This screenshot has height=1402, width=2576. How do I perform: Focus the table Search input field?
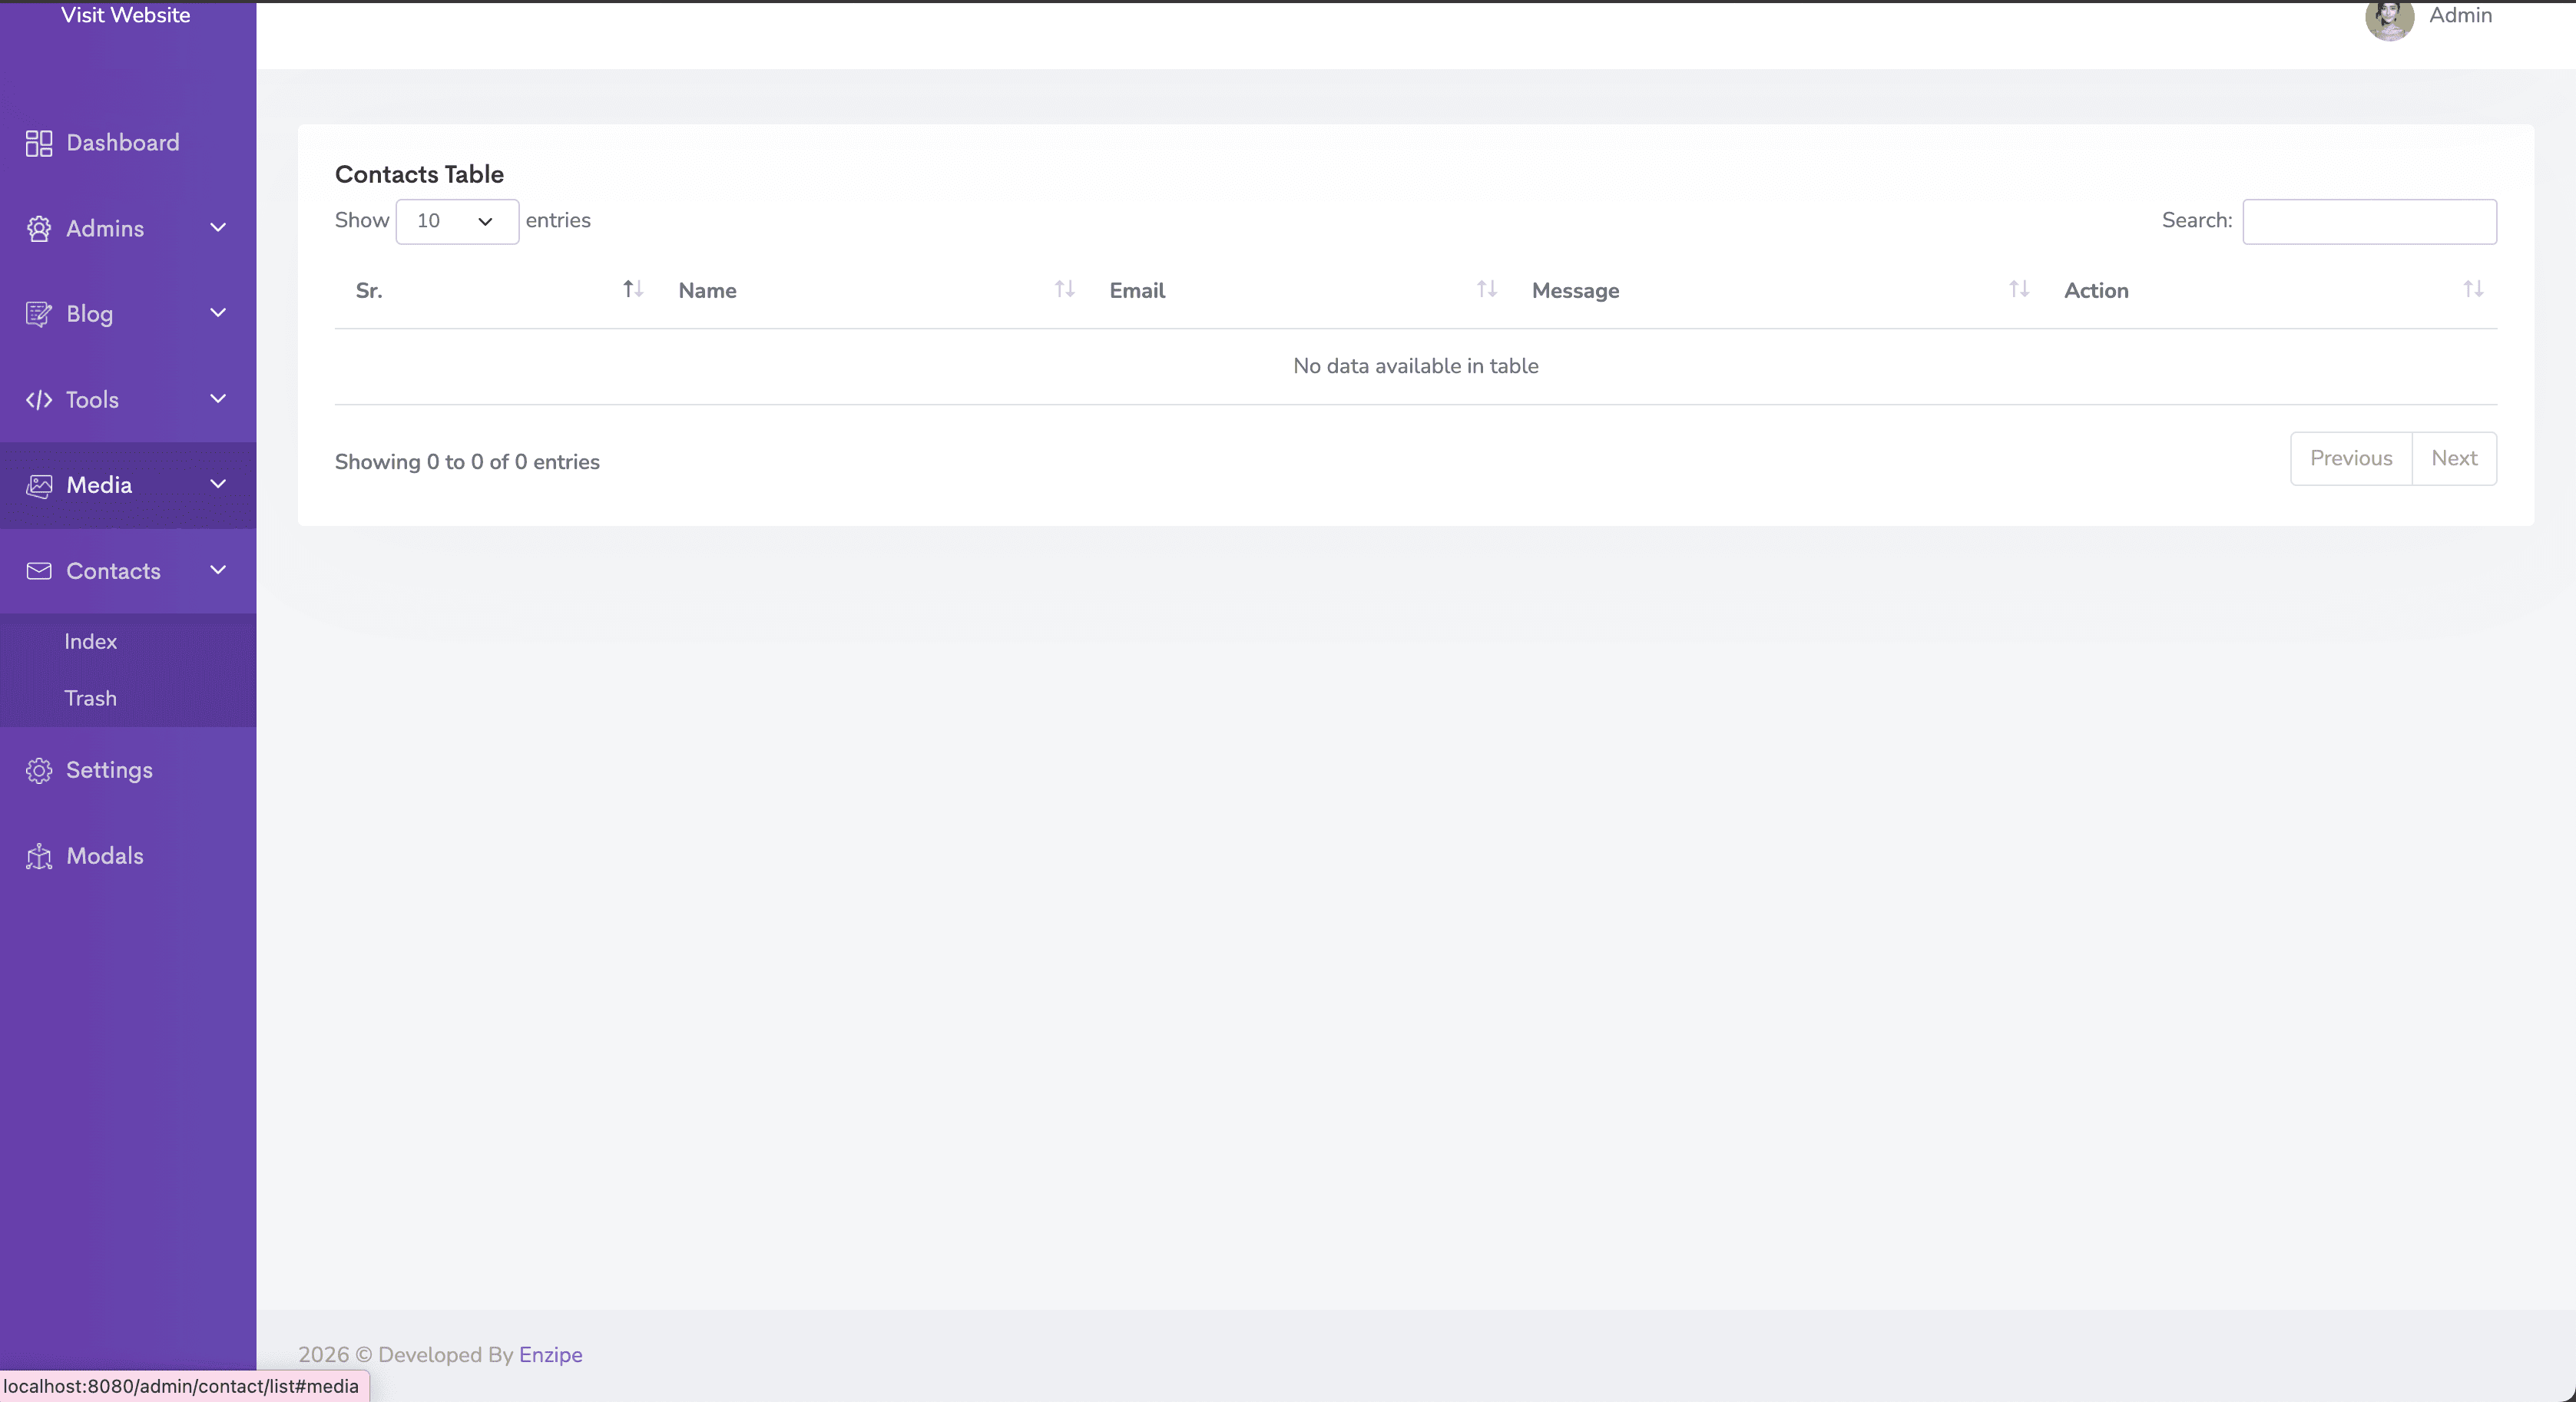[2369, 221]
